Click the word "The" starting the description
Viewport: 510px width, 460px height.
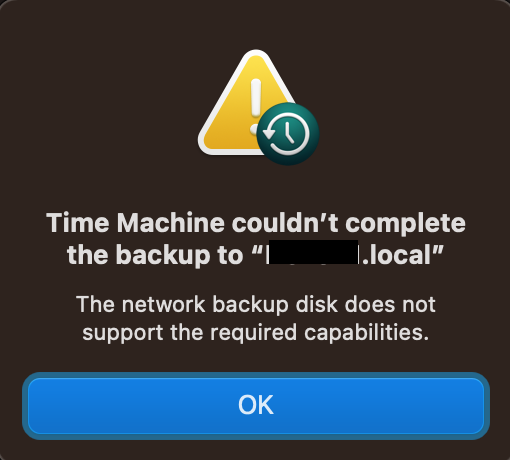(96, 304)
